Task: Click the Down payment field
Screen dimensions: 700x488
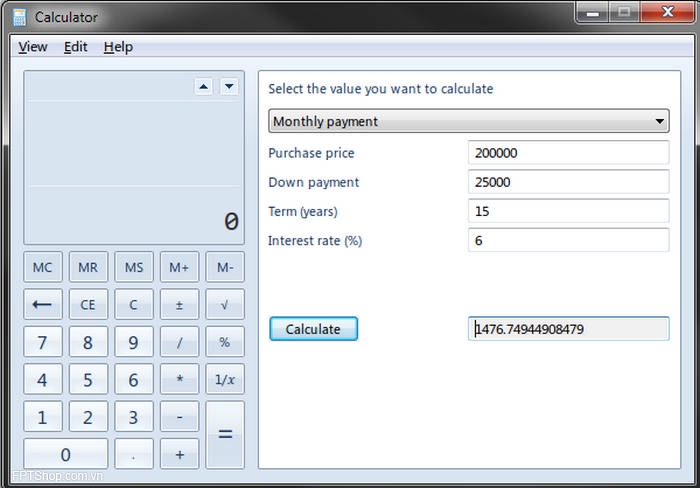Action: point(568,182)
